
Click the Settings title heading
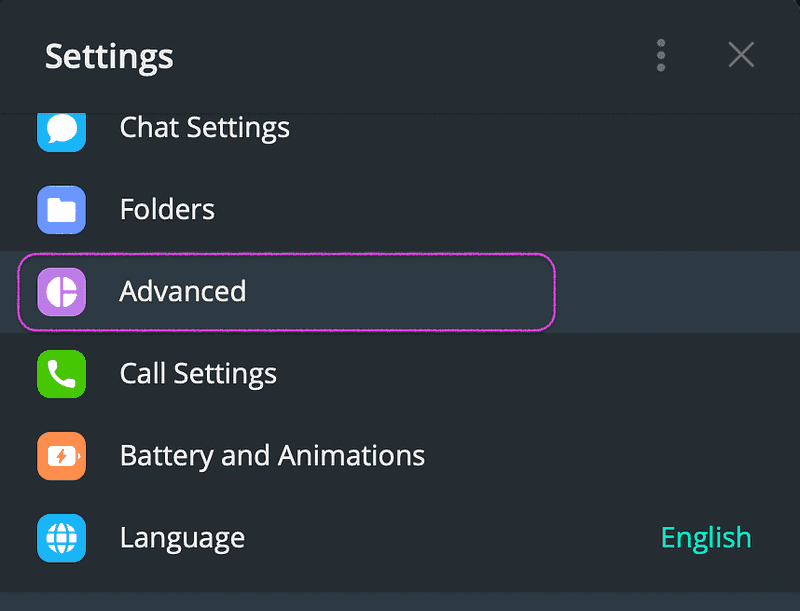109,56
